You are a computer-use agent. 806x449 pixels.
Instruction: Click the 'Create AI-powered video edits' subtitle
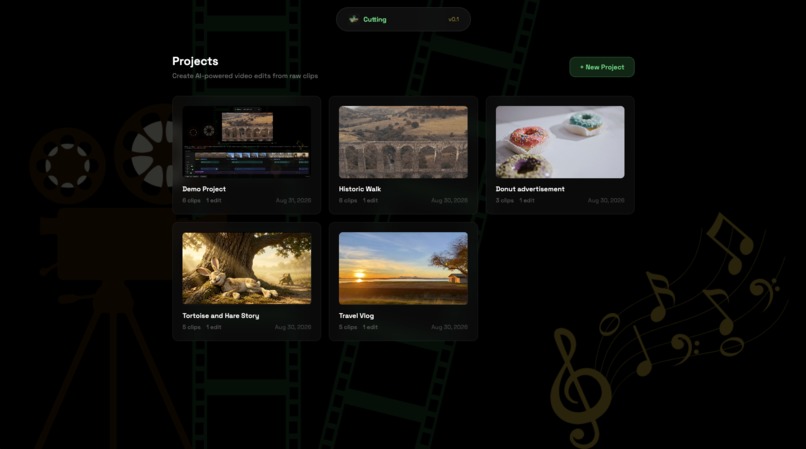(245, 76)
